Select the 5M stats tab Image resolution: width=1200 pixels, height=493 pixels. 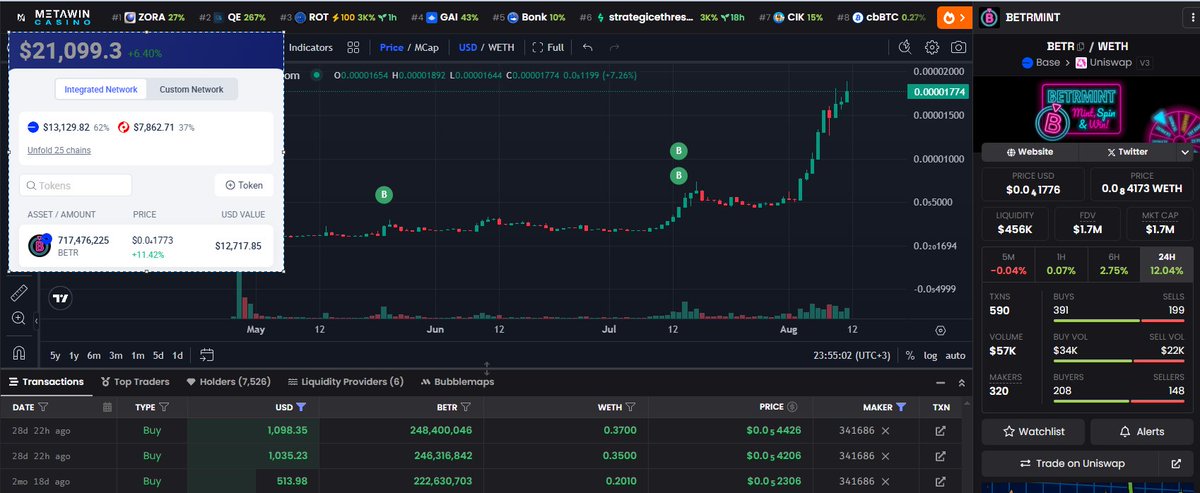tap(1007, 264)
